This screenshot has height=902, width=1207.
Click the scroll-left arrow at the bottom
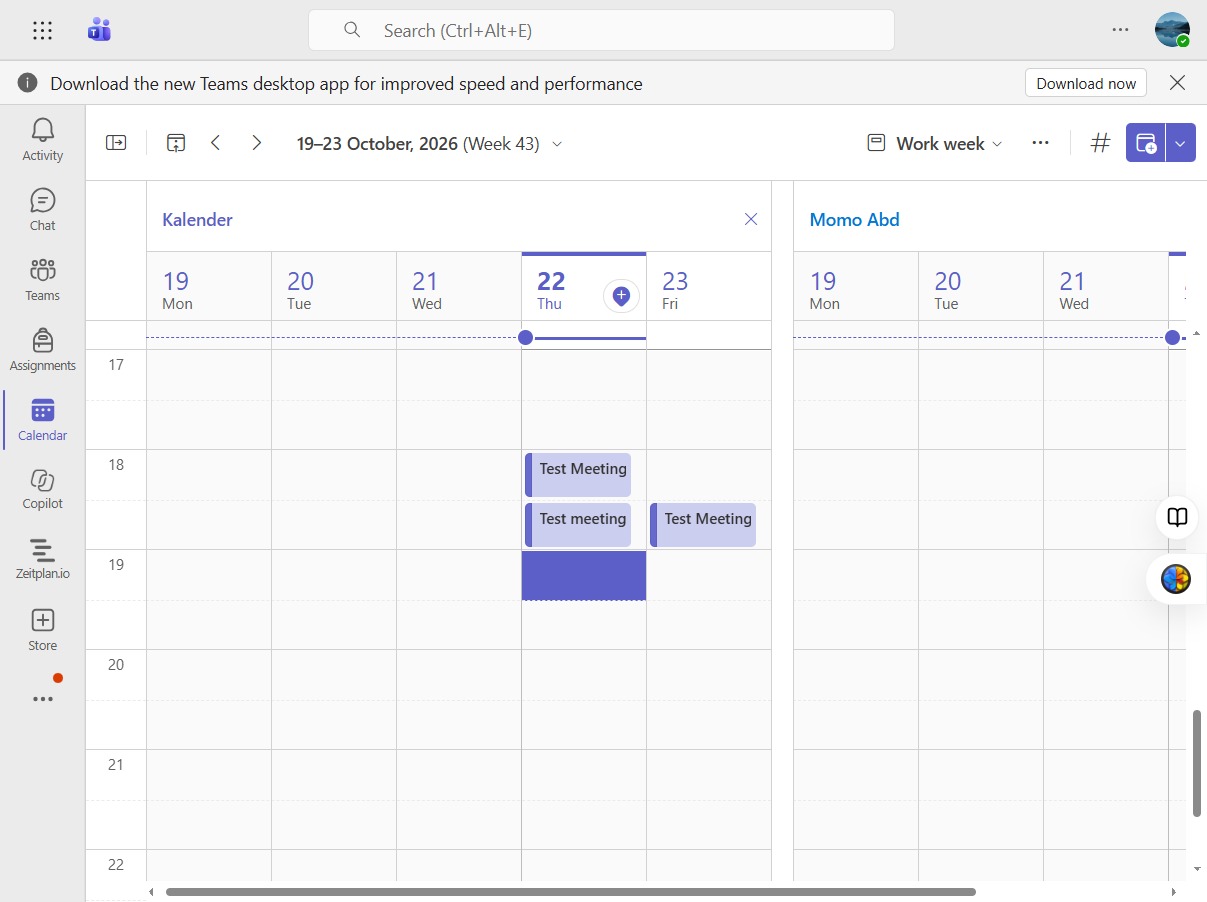151,891
